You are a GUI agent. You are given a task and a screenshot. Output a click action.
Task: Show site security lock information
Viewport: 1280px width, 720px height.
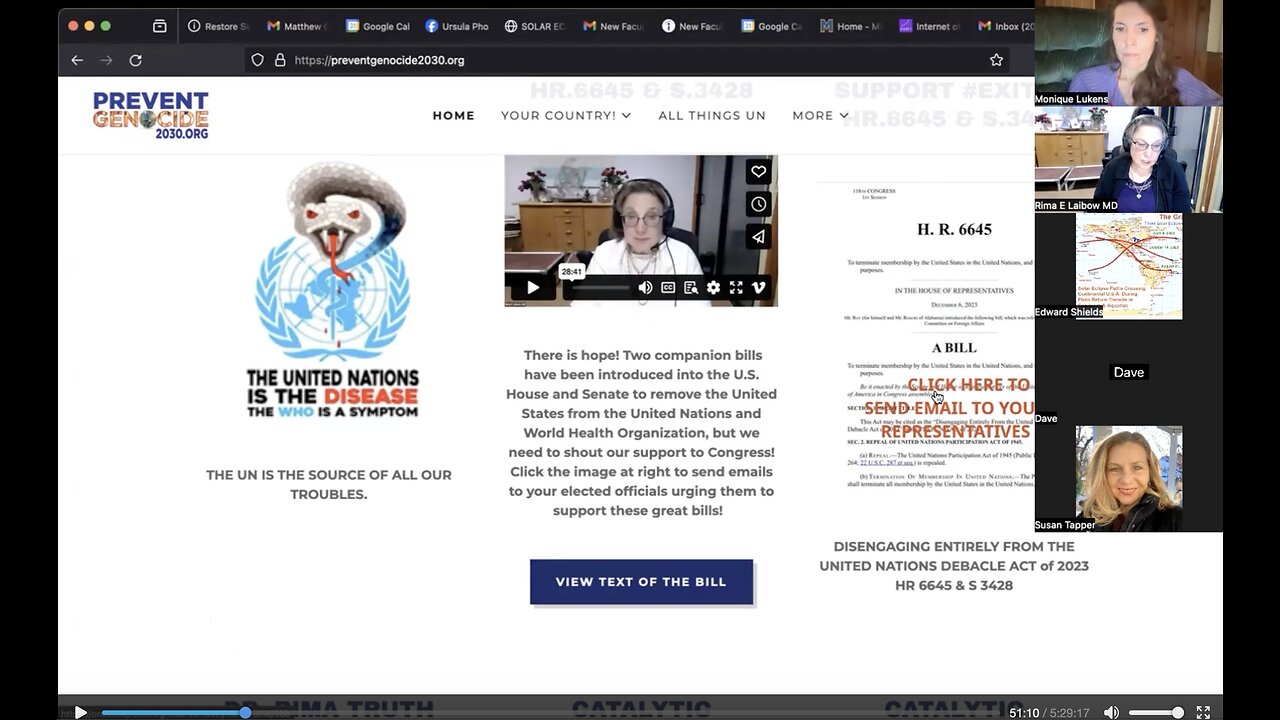coord(279,60)
